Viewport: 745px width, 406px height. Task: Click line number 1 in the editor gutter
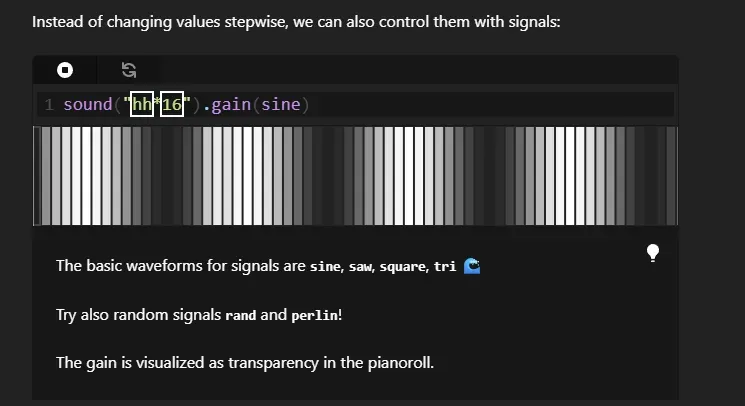point(49,104)
